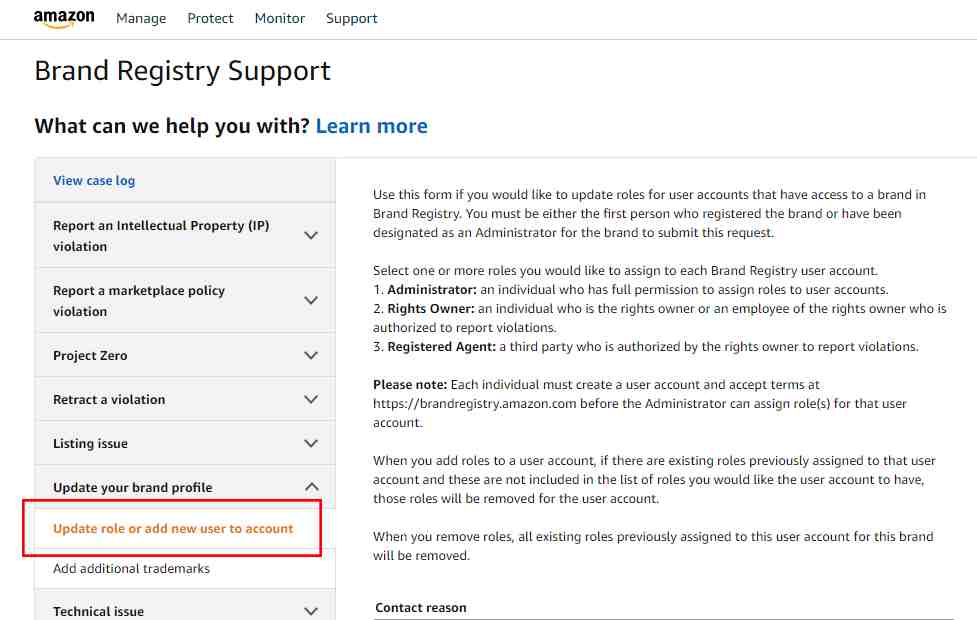Expand the Listing issue chevron
Viewport: 977px width, 620px height.
(311, 444)
